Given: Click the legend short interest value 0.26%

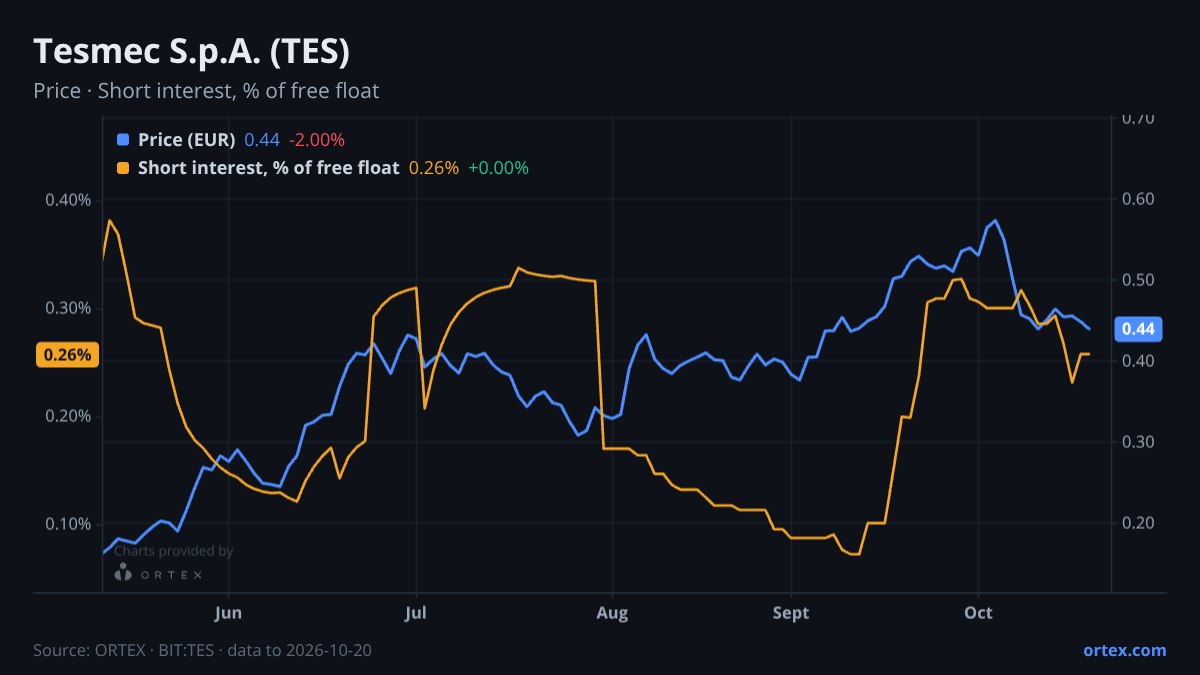Looking at the screenshot, I should coord(434,168).
